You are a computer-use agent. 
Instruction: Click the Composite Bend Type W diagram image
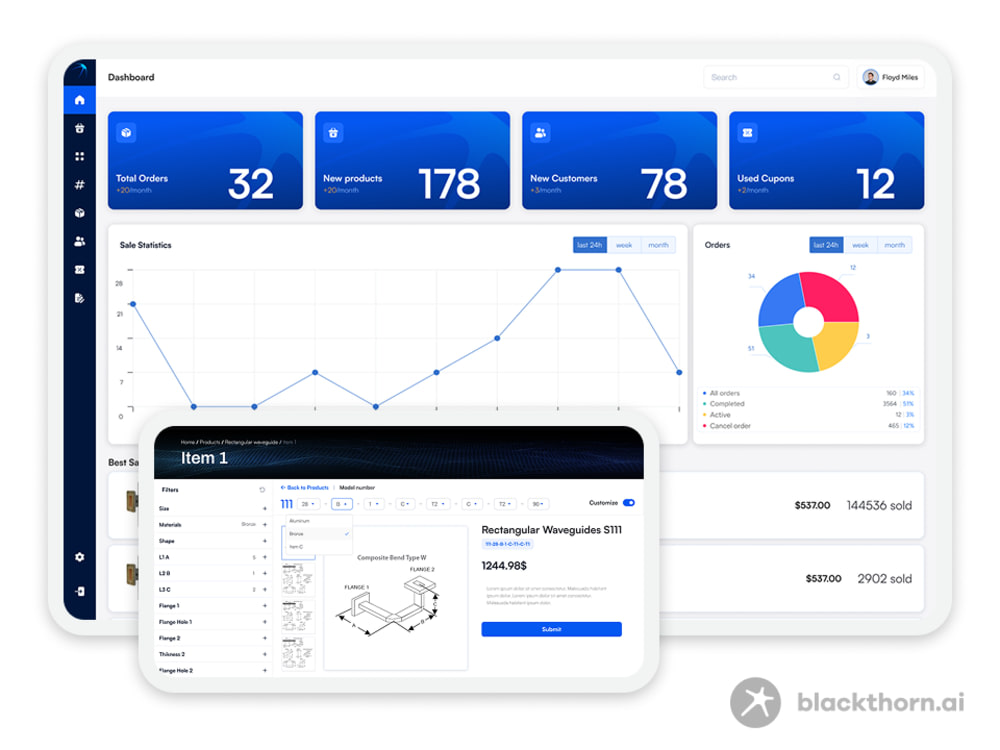(395, 598)
